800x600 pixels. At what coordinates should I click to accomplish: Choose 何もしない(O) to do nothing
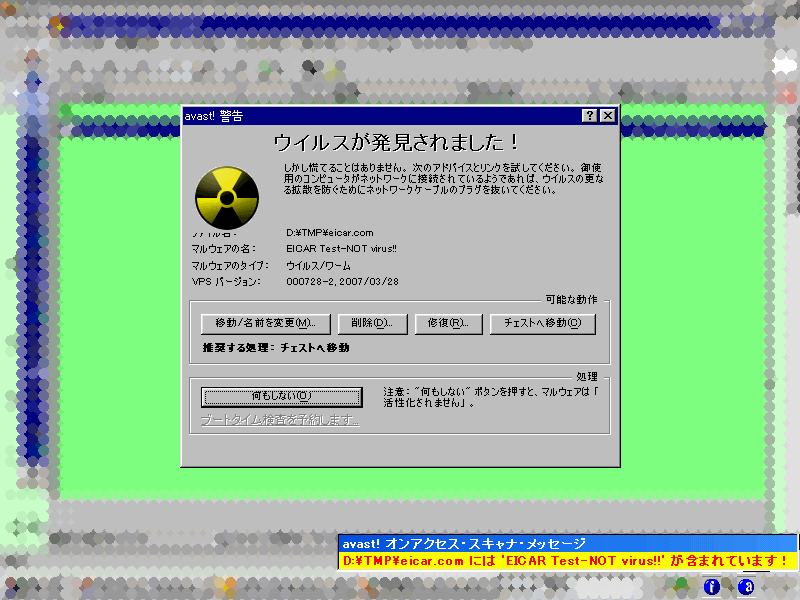coord(282,396)
